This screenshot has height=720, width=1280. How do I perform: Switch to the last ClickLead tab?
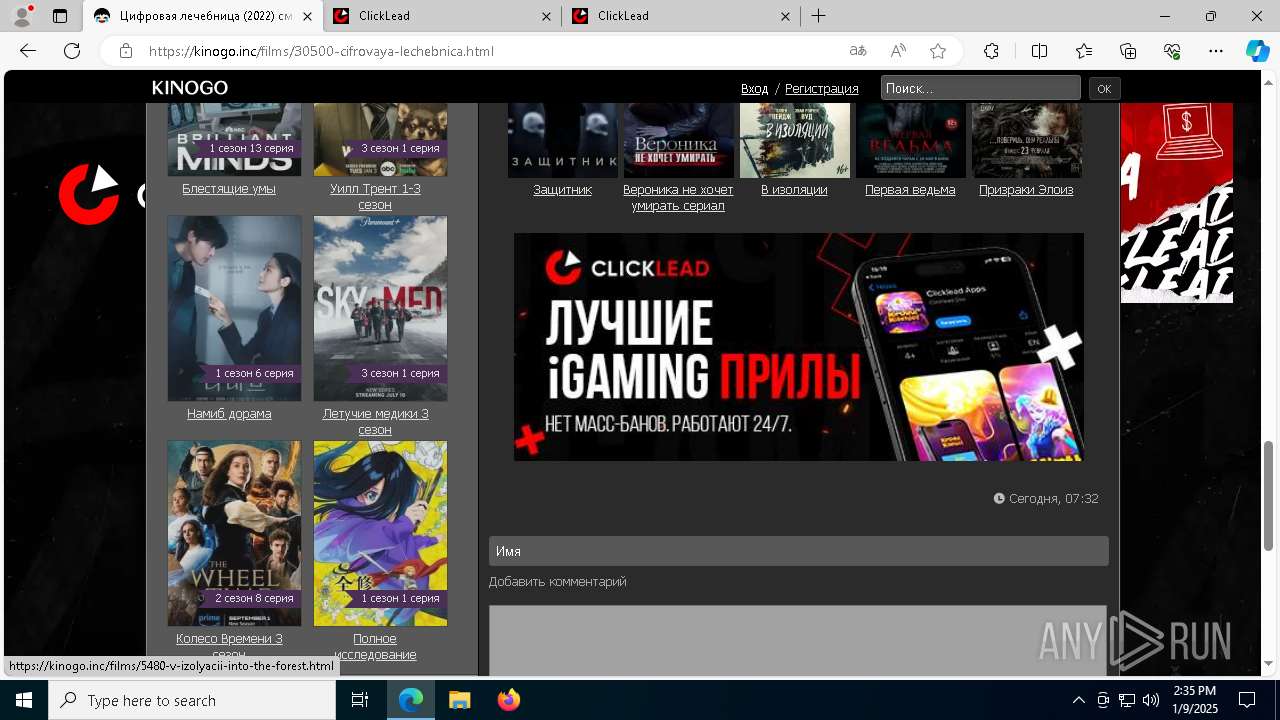pyautogui.click(x=681, y=16)
